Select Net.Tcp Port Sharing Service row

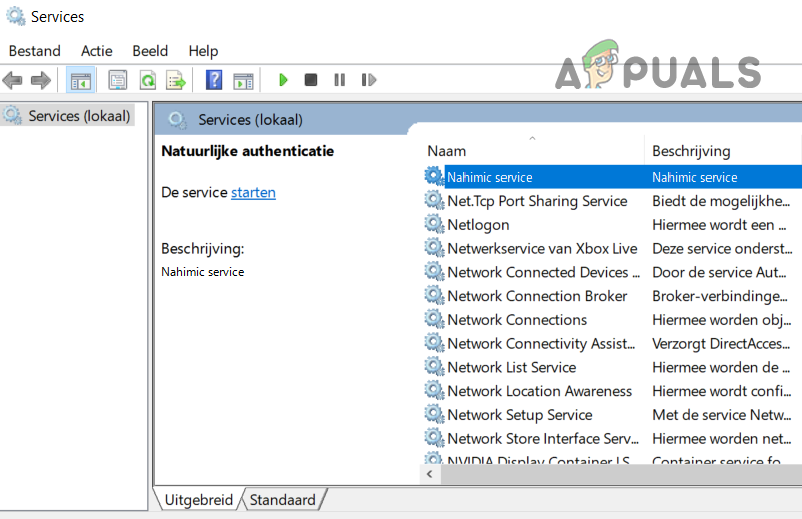(612, 201)
